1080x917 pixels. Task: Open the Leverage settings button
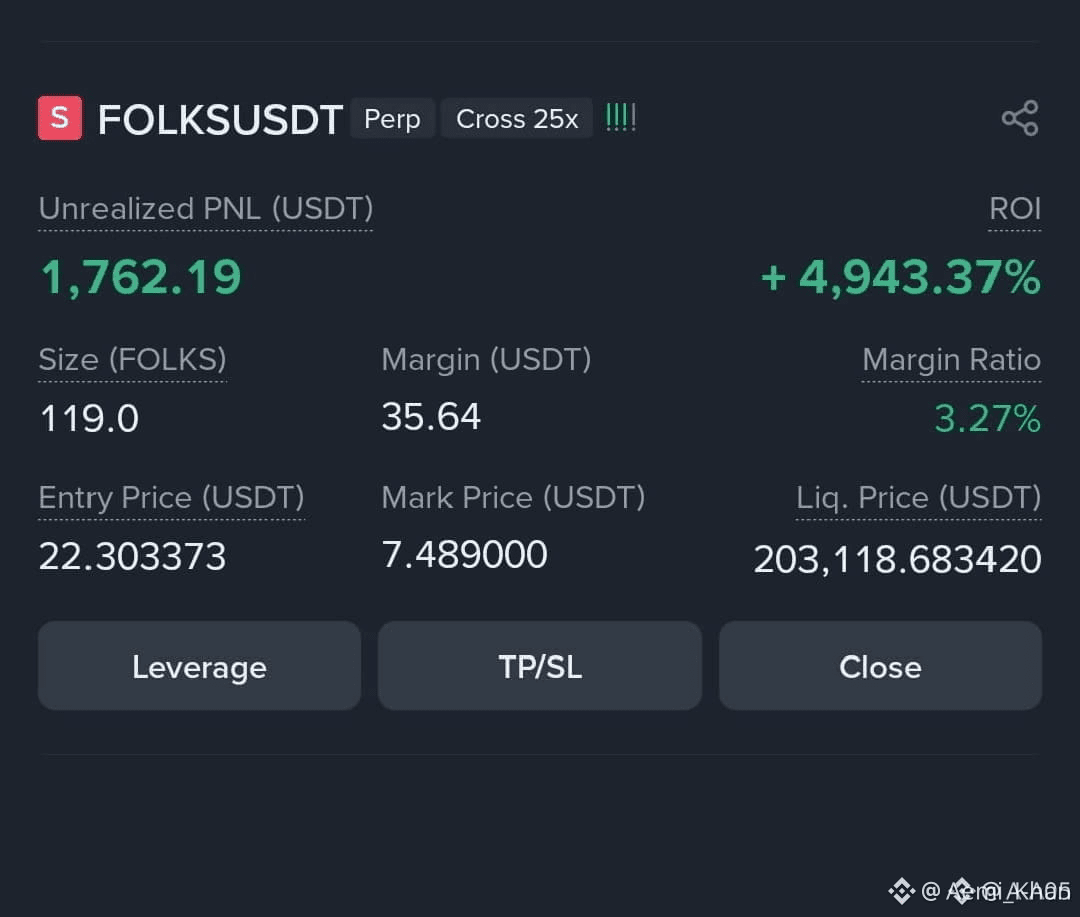[199, 666]
